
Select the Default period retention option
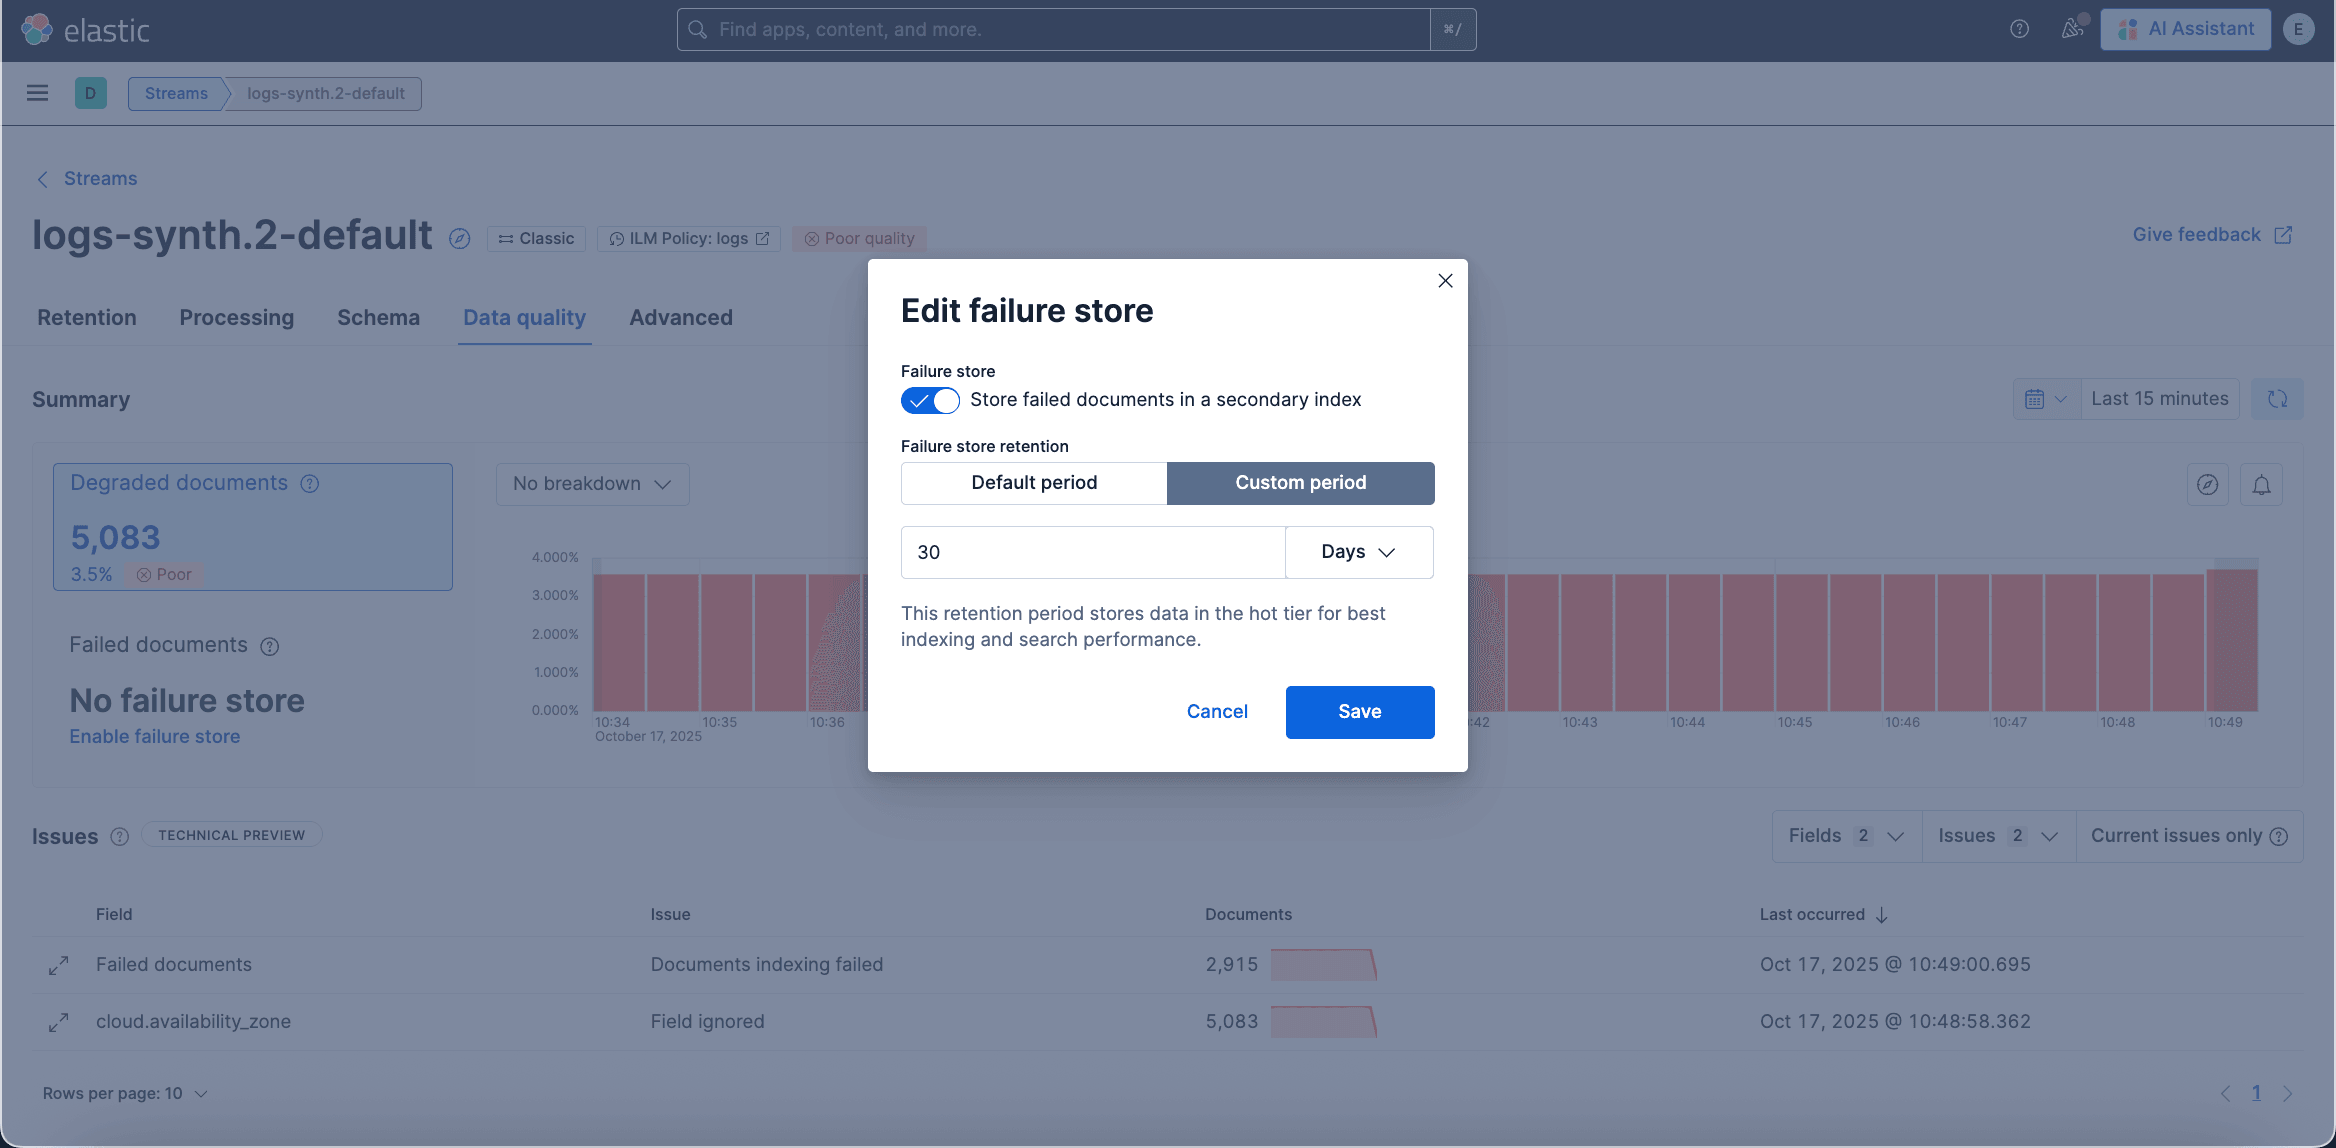[1034, 482]
